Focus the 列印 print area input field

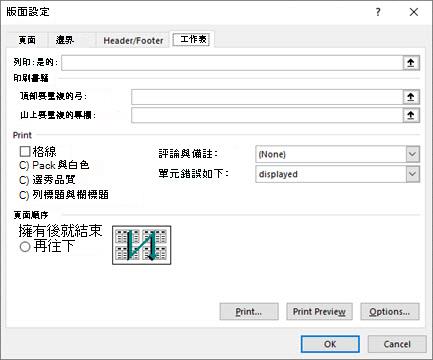click(x=232, y=63)
